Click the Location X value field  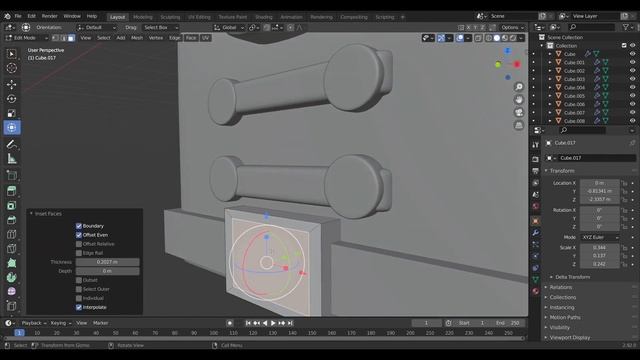point(600,183)
